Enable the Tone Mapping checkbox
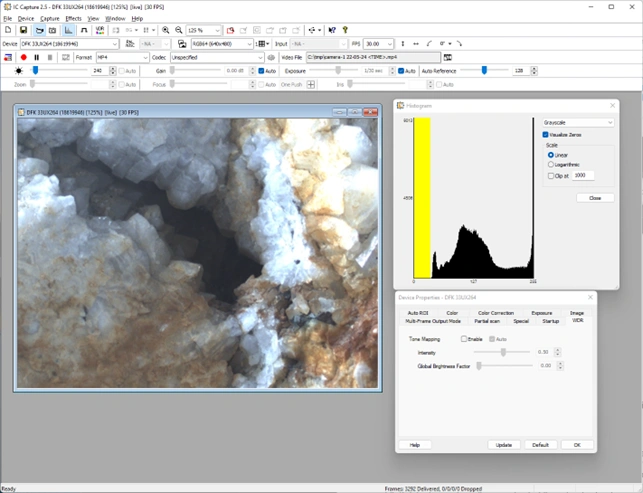Image resolution: width=643 pixels, height=493 pixels. tap(465, 339)
